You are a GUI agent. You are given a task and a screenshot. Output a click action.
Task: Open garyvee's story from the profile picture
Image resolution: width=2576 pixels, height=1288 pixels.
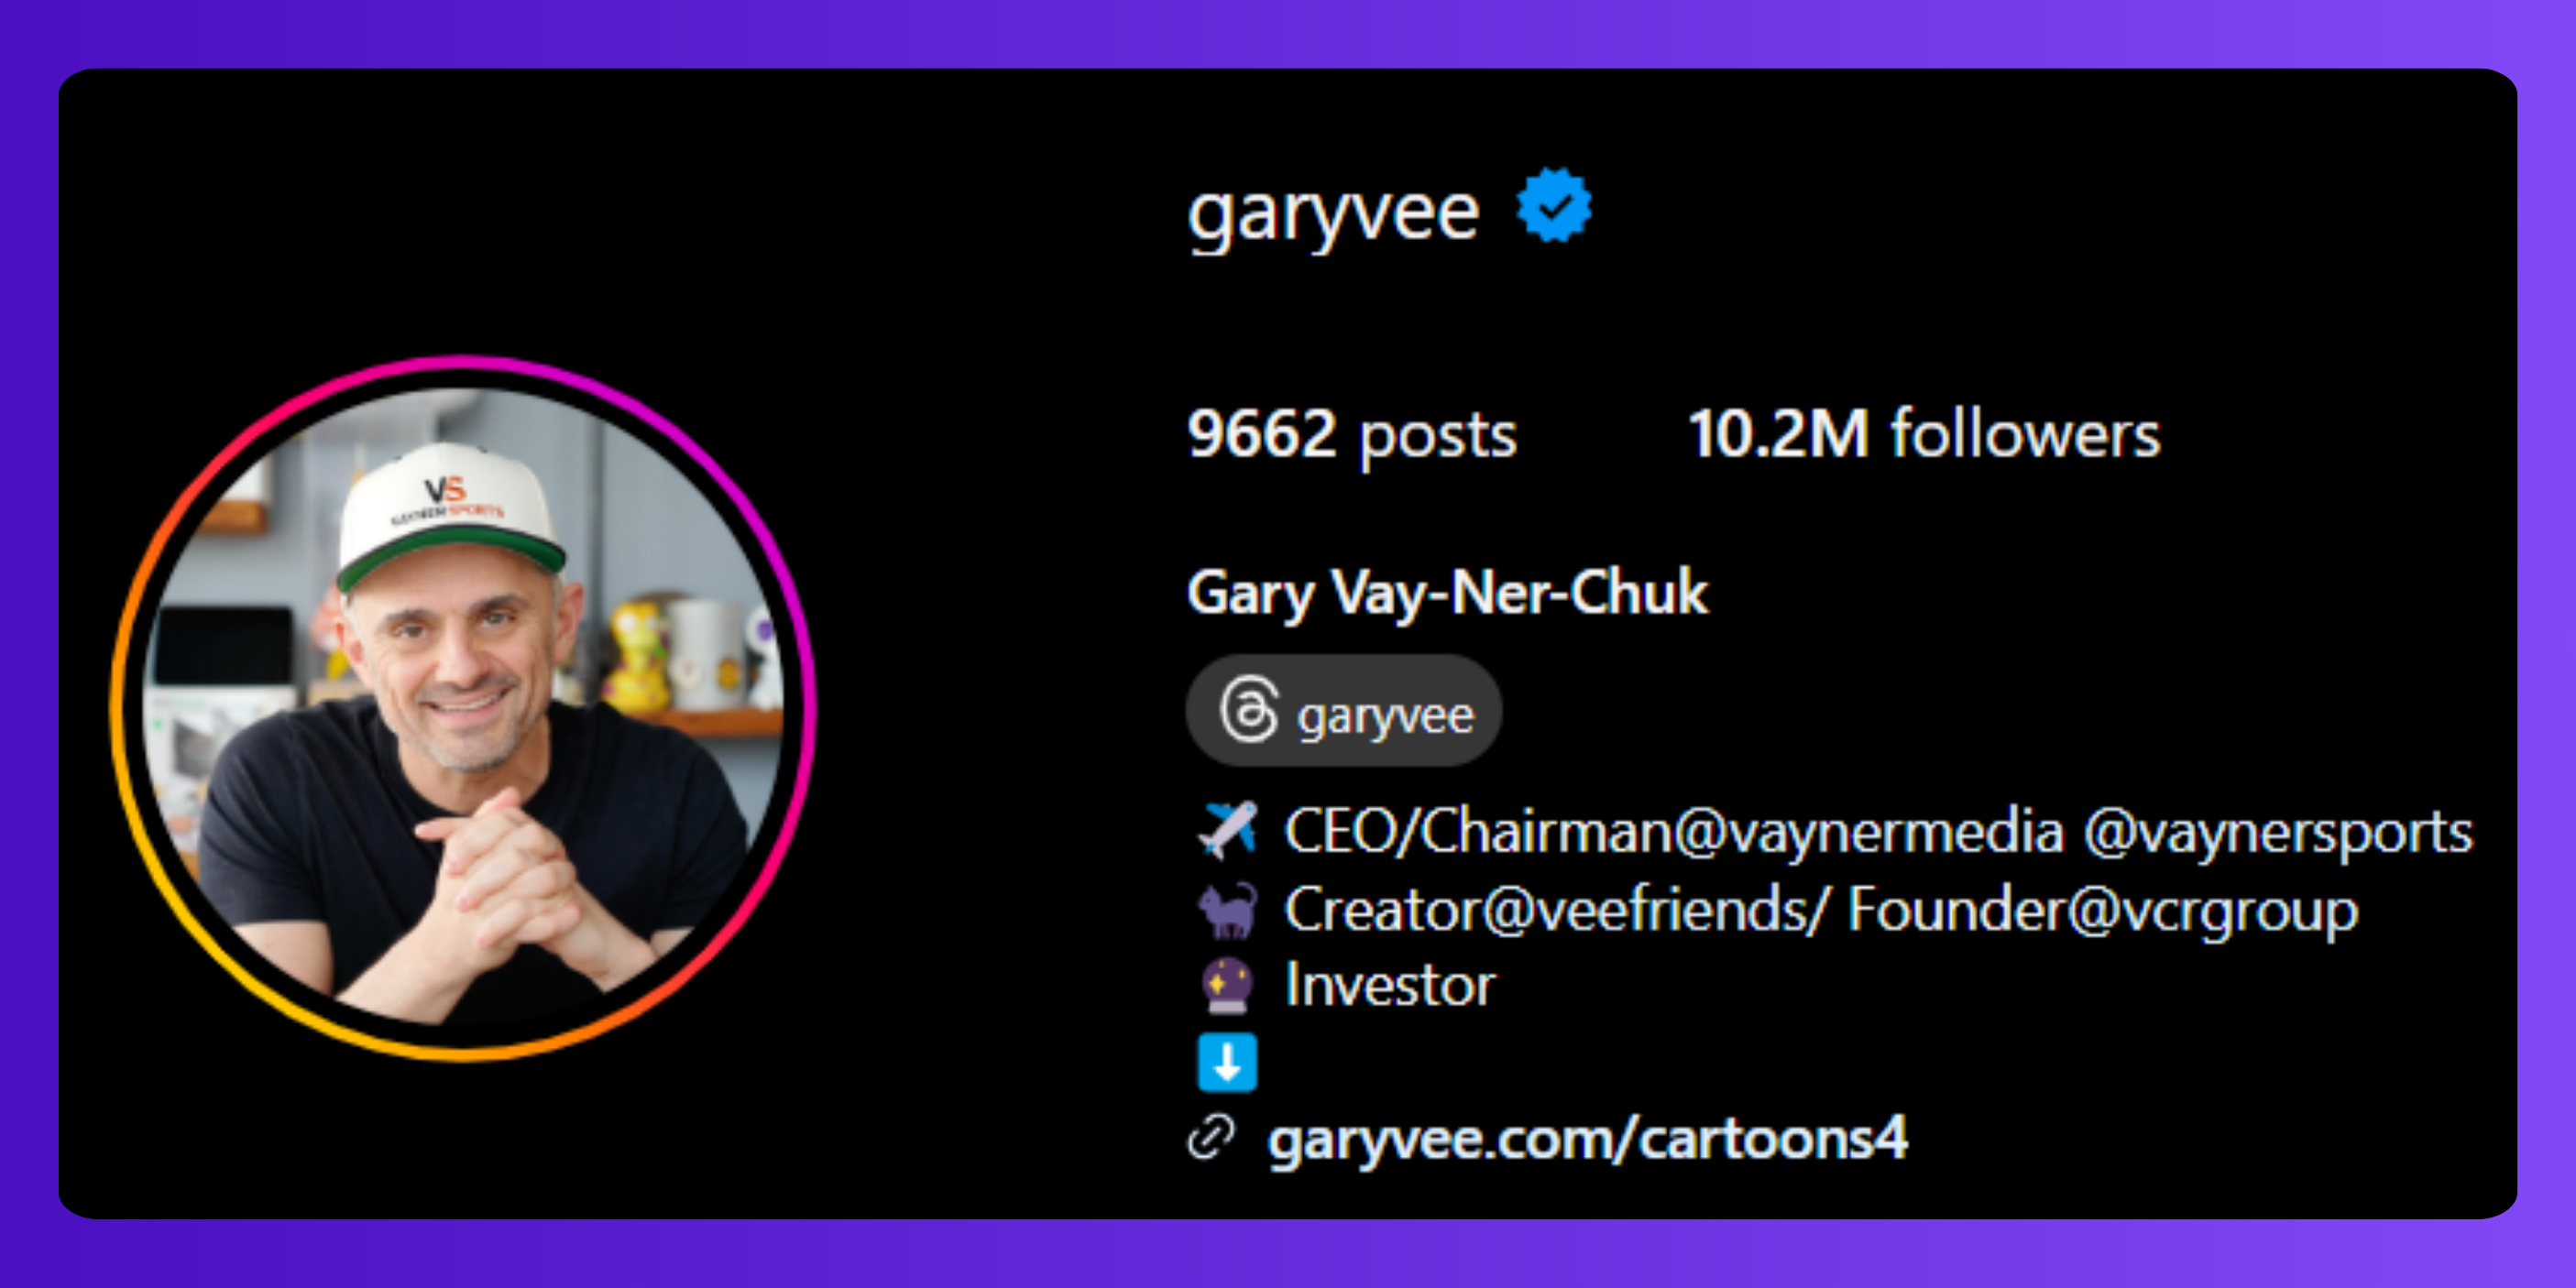[463, 708]
